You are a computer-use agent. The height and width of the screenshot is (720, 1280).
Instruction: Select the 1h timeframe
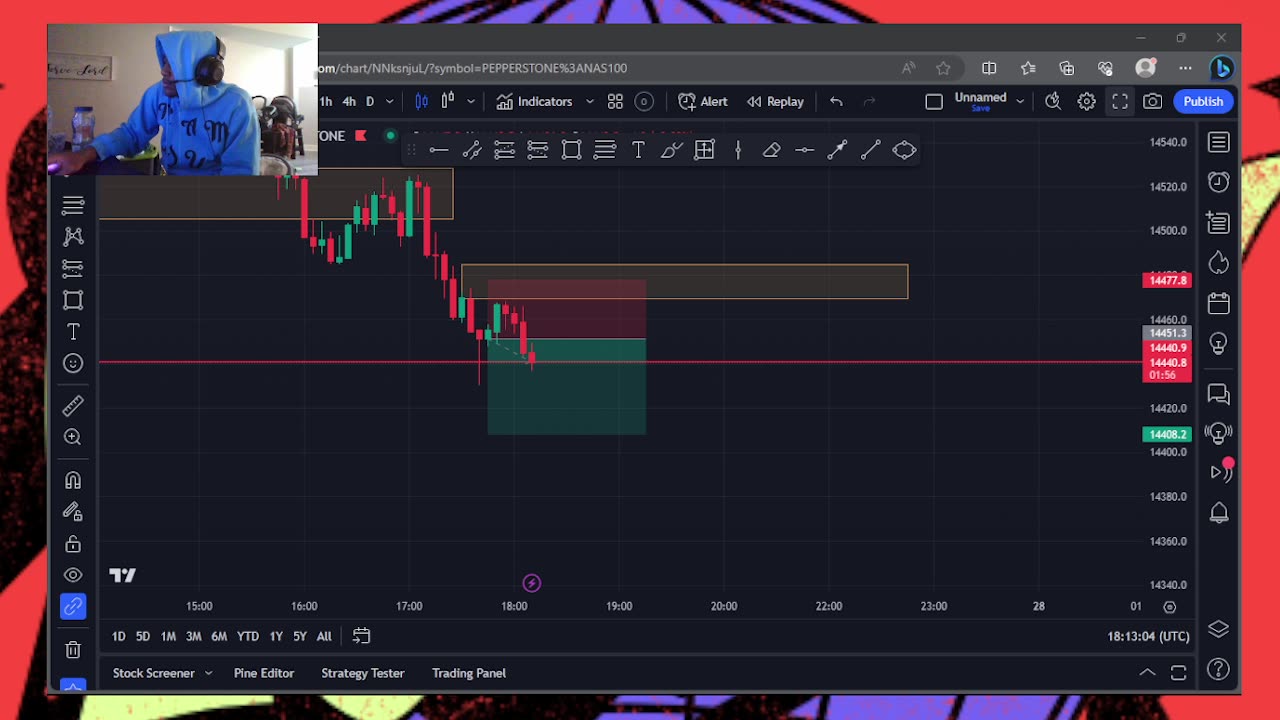point(326,101)
